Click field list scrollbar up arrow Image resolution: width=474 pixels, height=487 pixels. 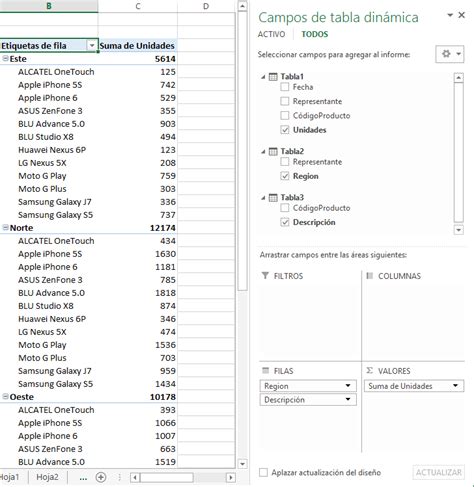[459, 77]
